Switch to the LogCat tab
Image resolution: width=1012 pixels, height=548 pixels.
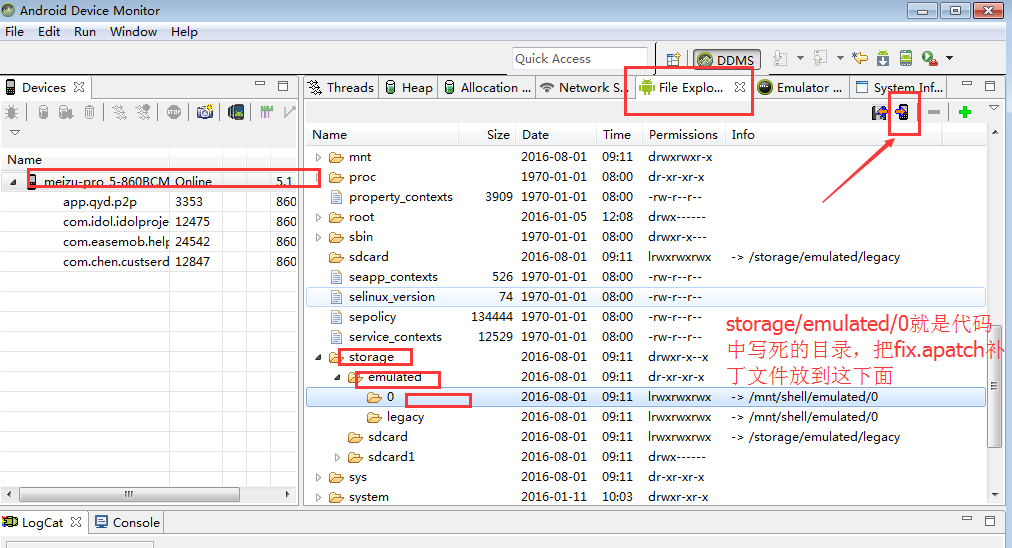pyautogui.click(x=42, y=522)
